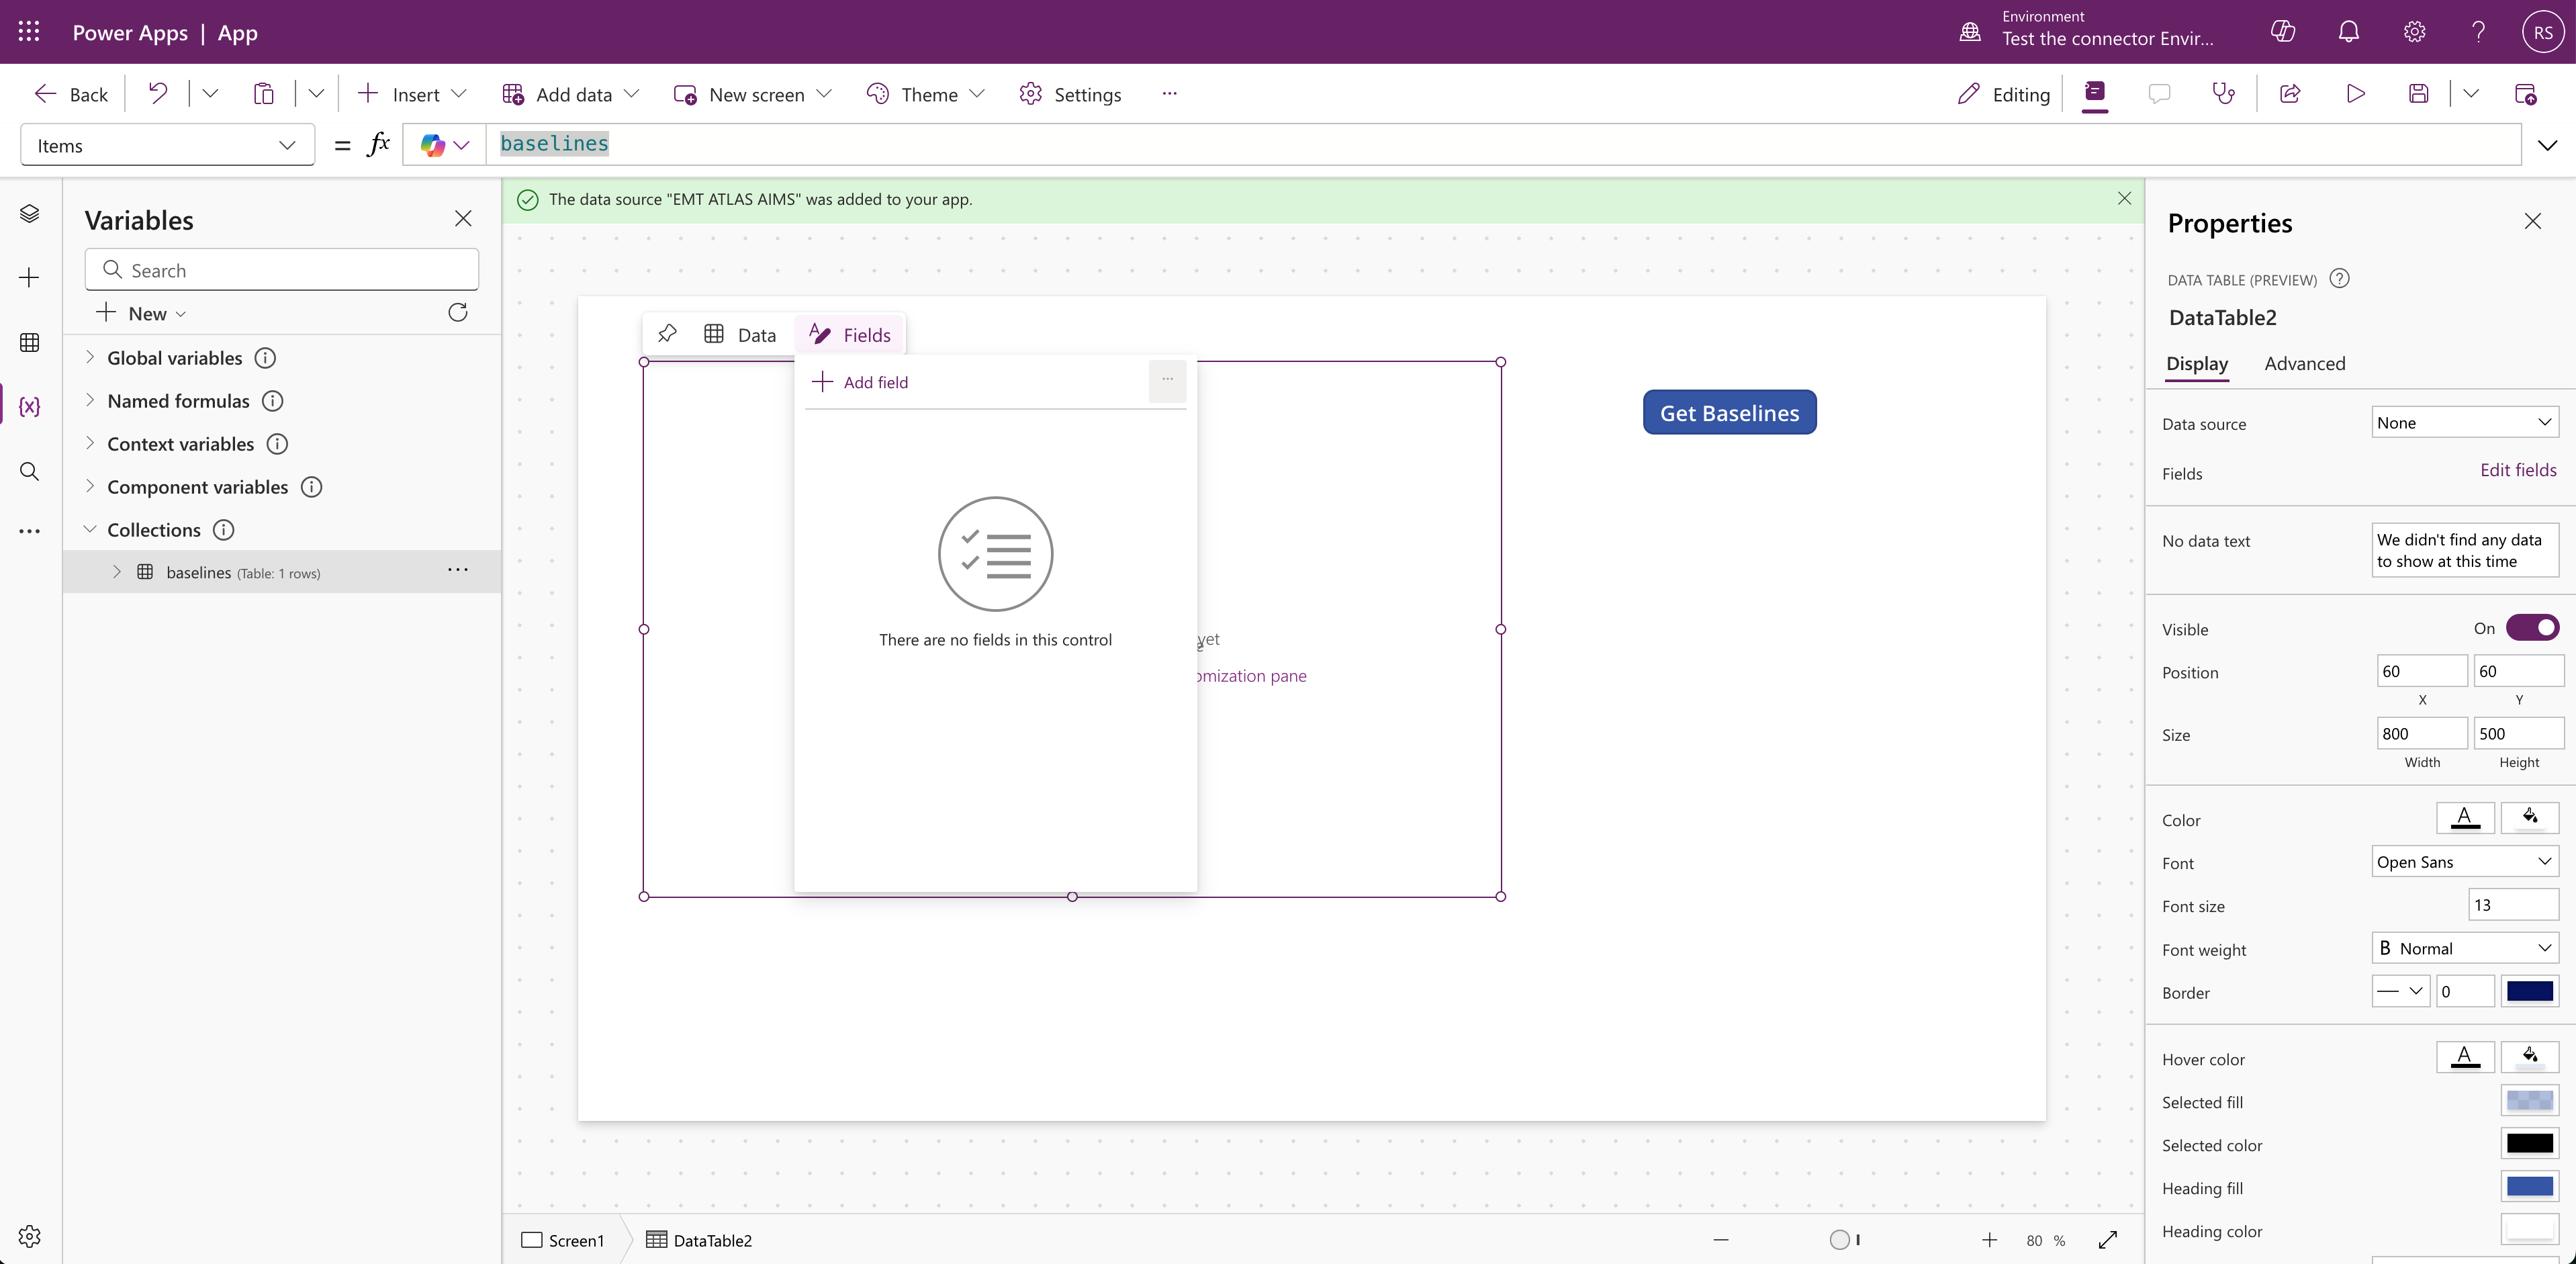Viewport: 2576px width, 1264px height.
Task: Click the Data icon in left rail
Action: tap(29, 343)
